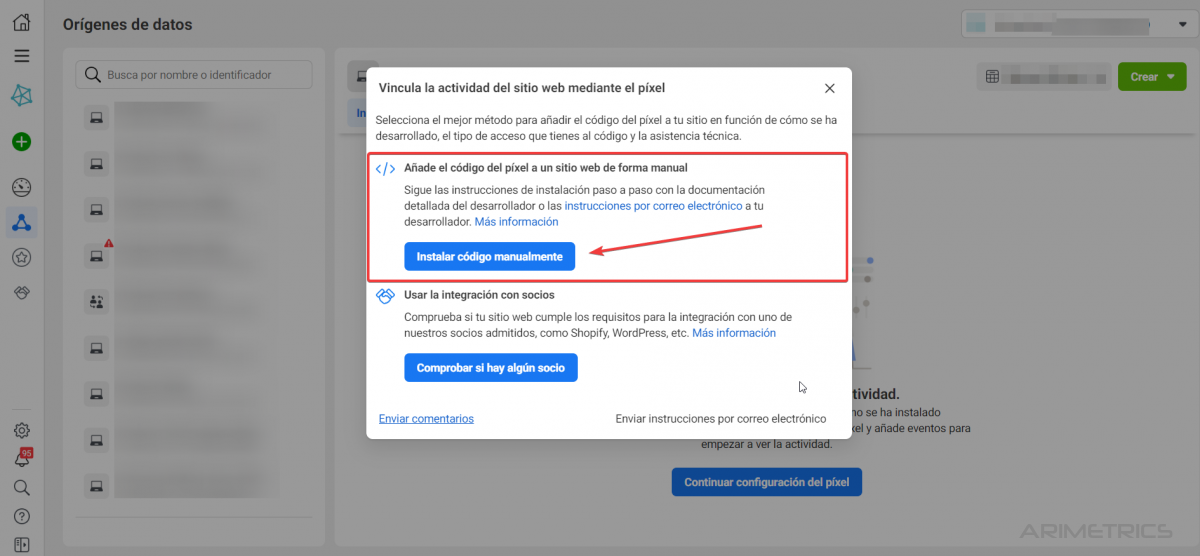The image size is (1200, 556).
Task: Select the data sources triangle icon
Action: (21, 222)
